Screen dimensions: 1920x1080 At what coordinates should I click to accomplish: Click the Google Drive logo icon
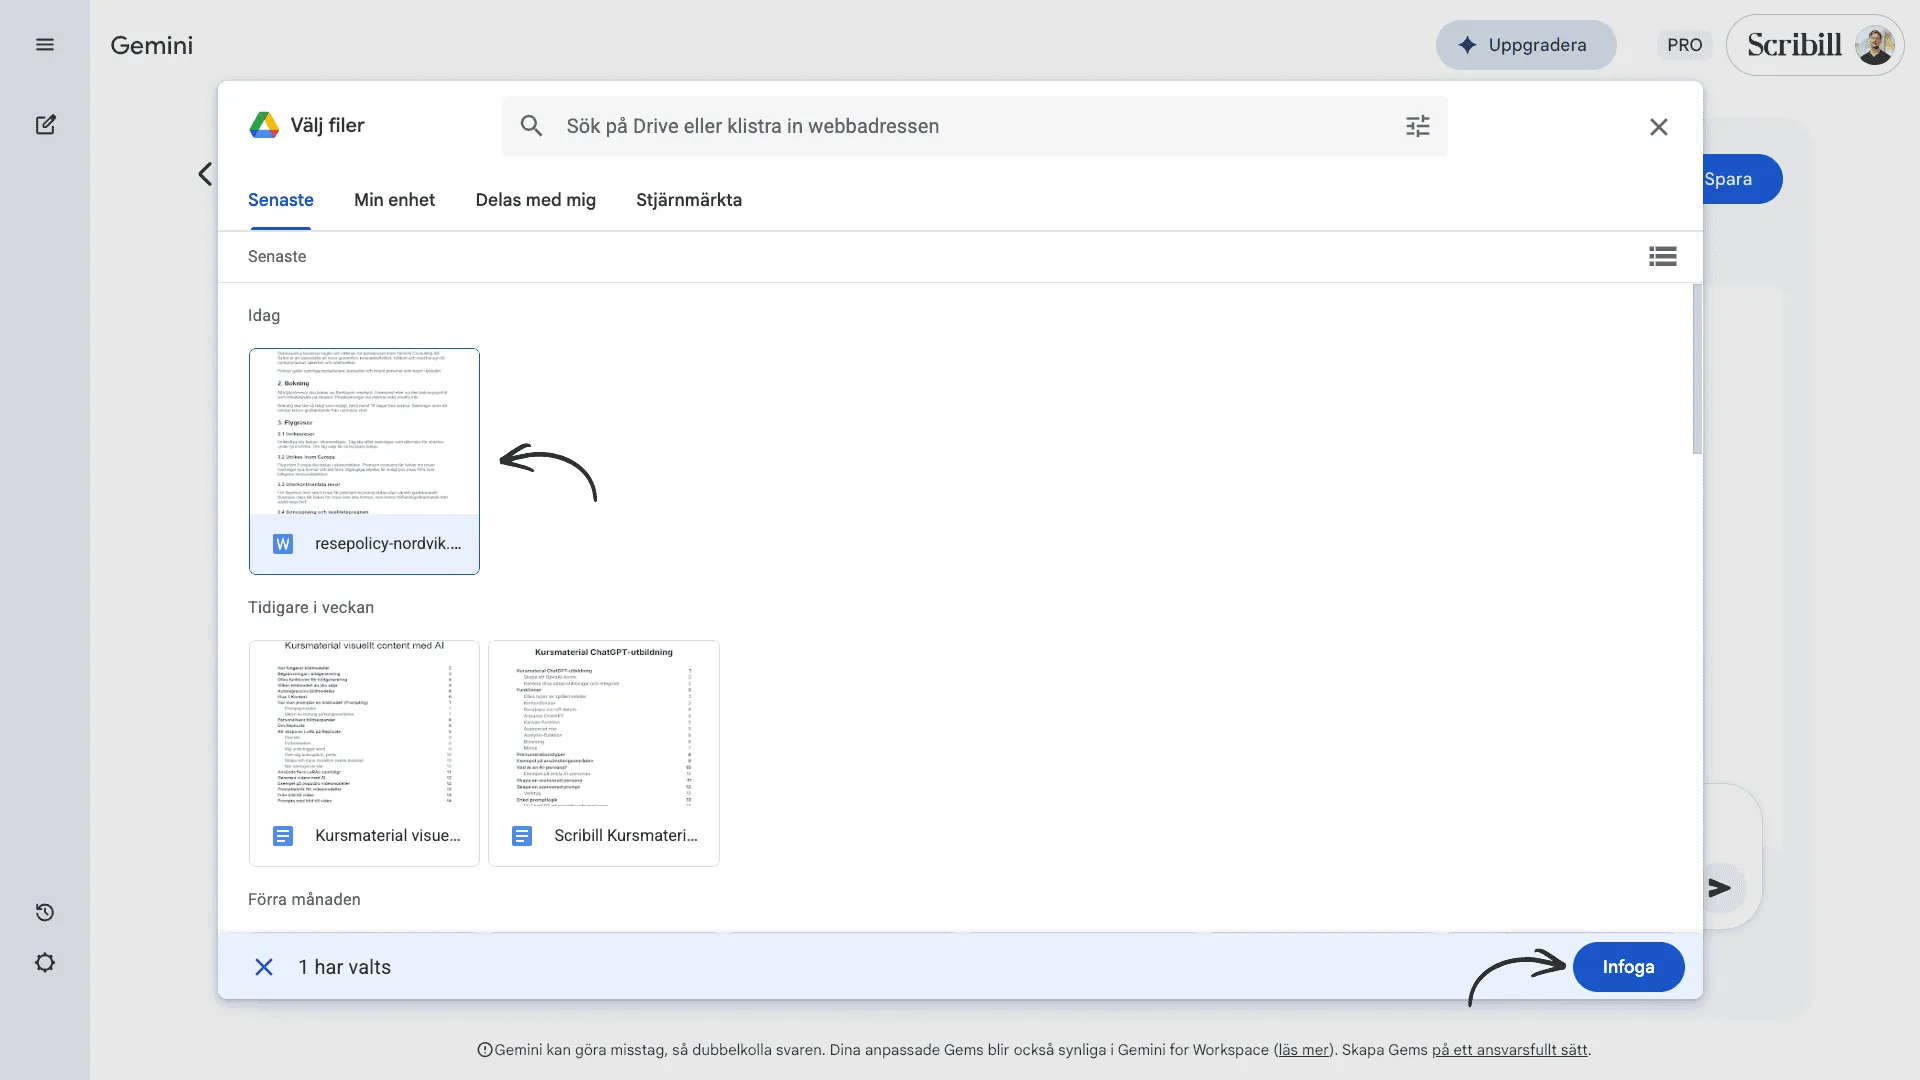tap(264, 125)
